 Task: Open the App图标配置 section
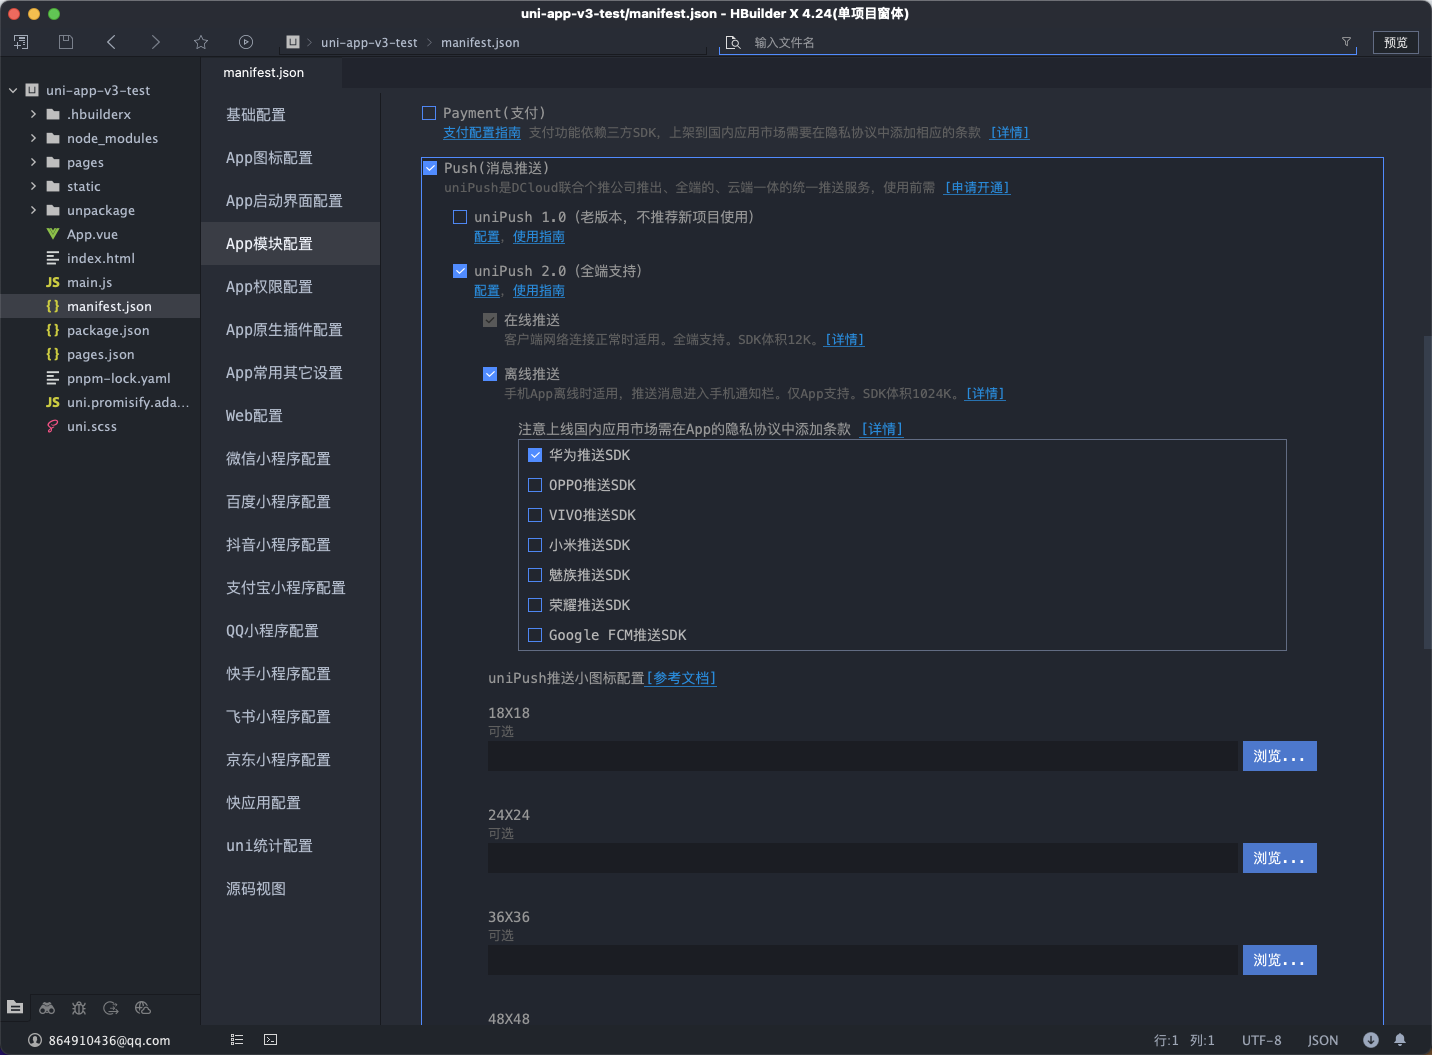pos(269,158)
